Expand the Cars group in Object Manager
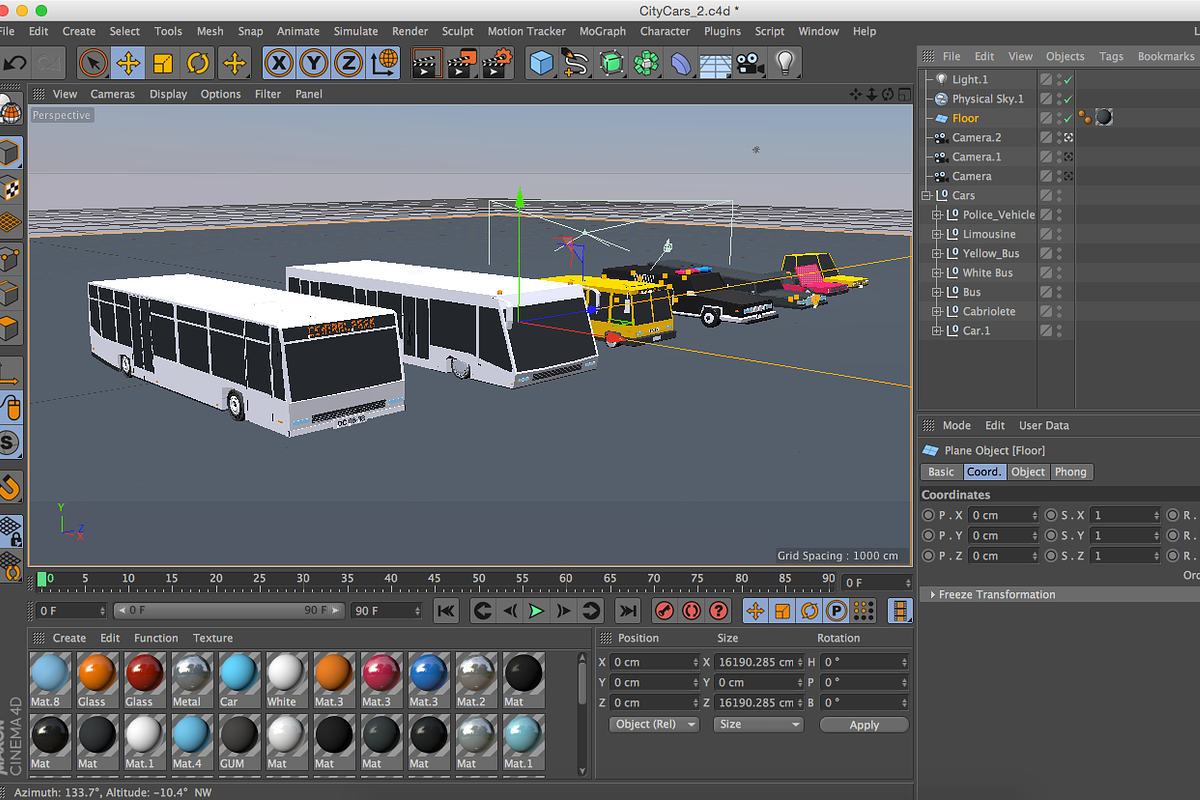 [927, 195]
